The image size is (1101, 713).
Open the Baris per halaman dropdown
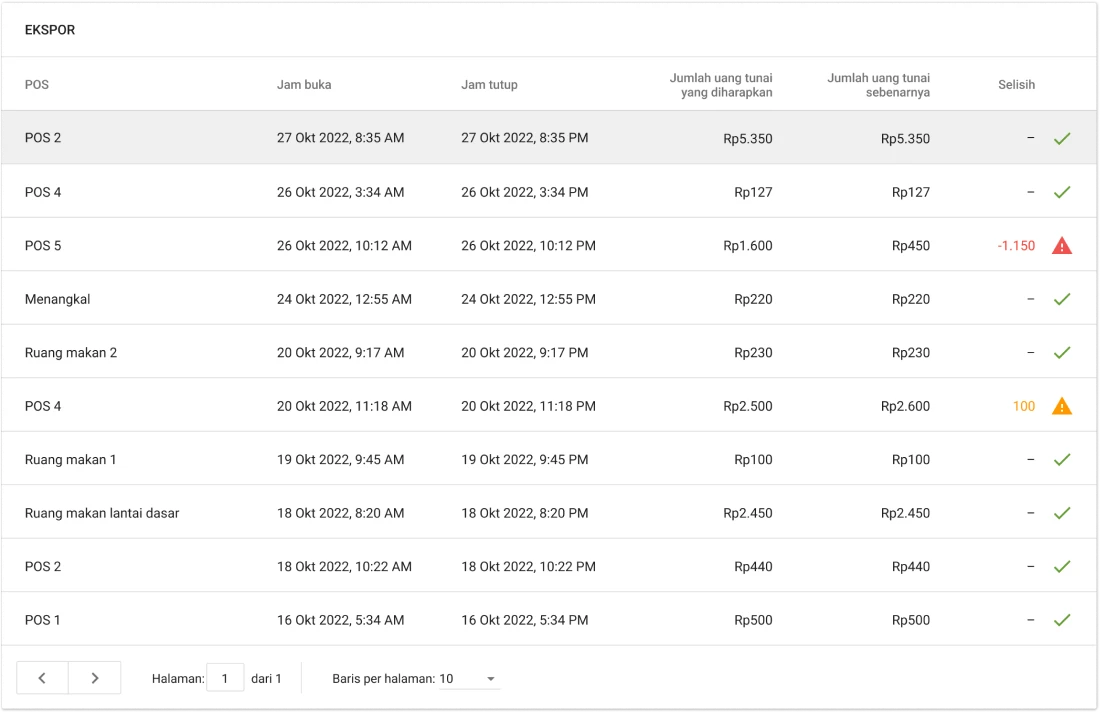tap(469, 679)
